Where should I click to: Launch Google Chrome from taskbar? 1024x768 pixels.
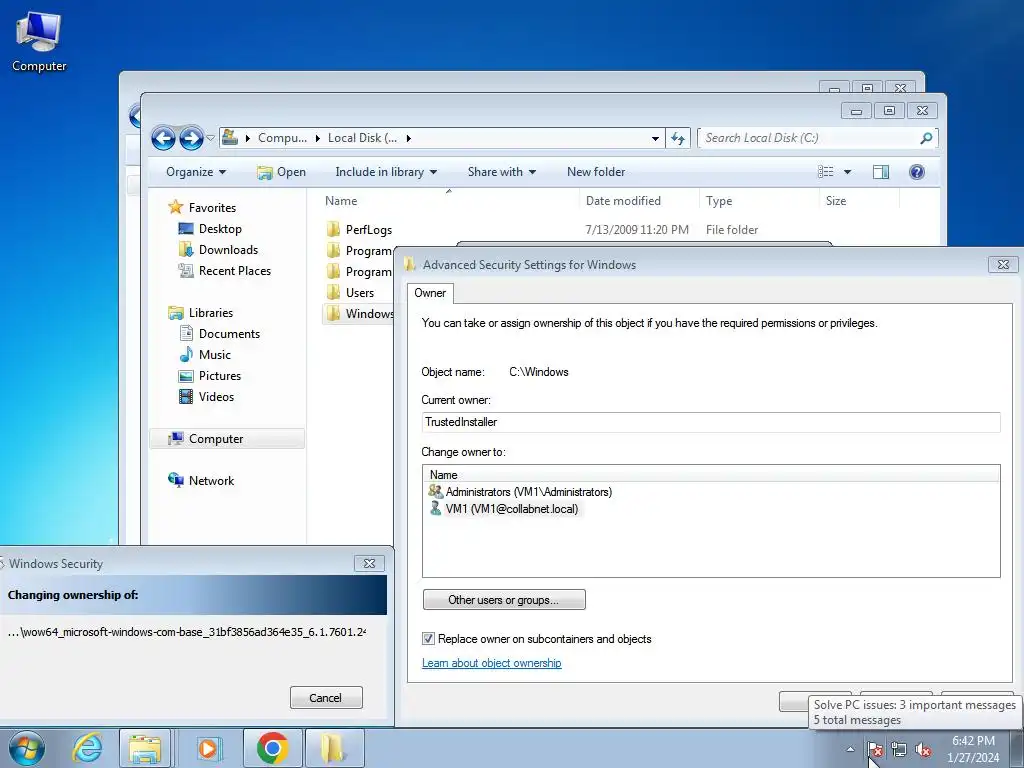pyautogui.click(x=272, y=748)
